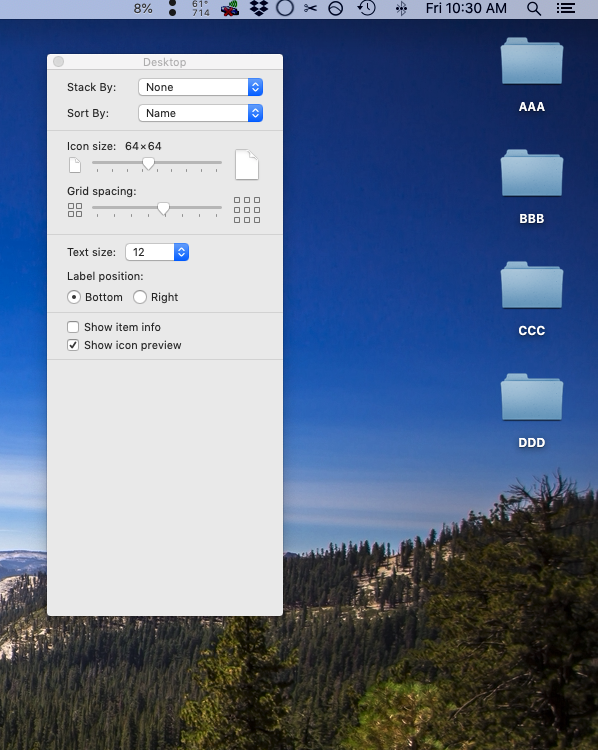Open Spotlight search magnifier in menu bar

coord(533,9)
